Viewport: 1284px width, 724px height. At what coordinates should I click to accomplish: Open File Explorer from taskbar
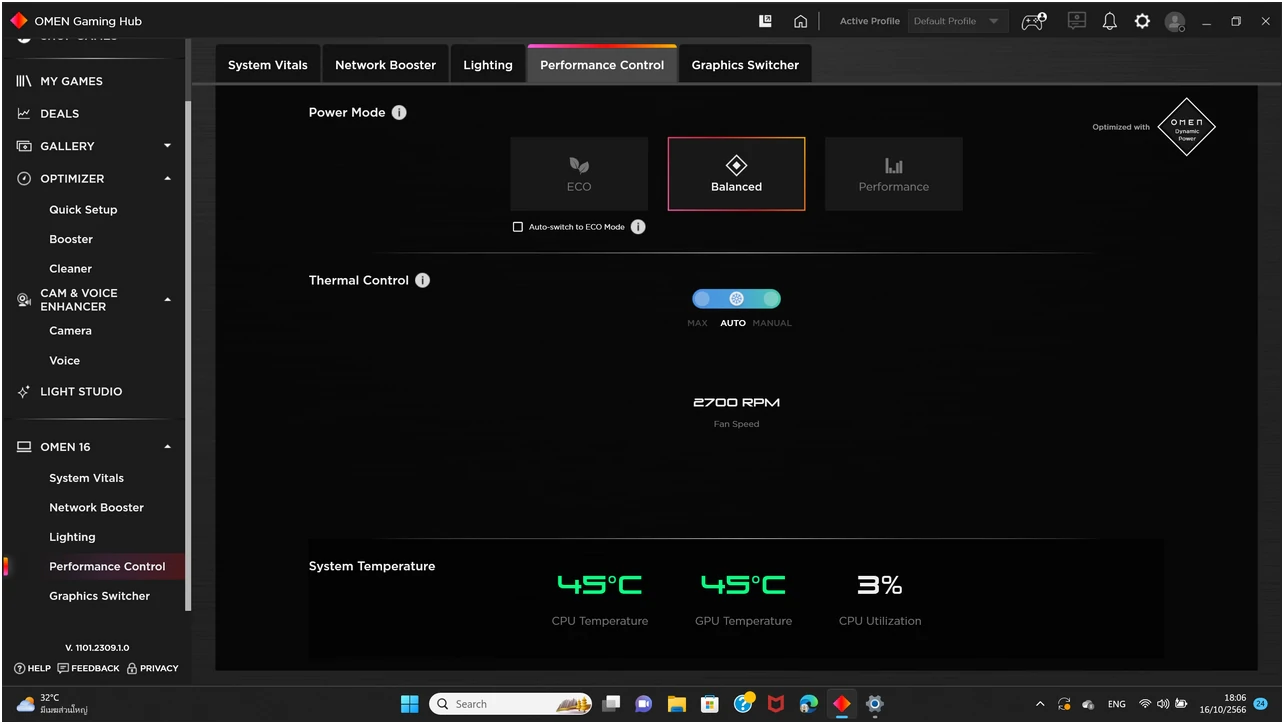[x=676, y=704]
